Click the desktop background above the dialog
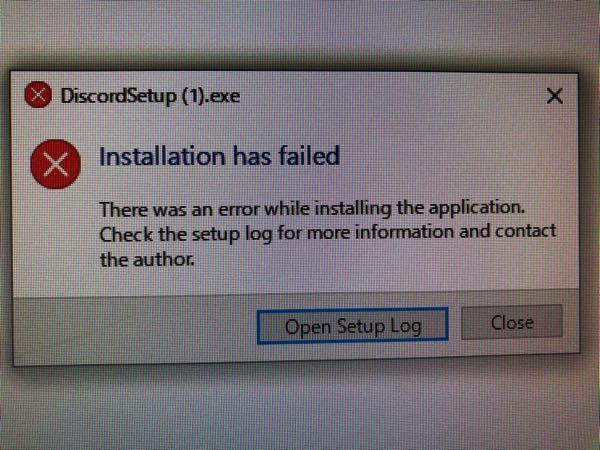 point(300,33)
